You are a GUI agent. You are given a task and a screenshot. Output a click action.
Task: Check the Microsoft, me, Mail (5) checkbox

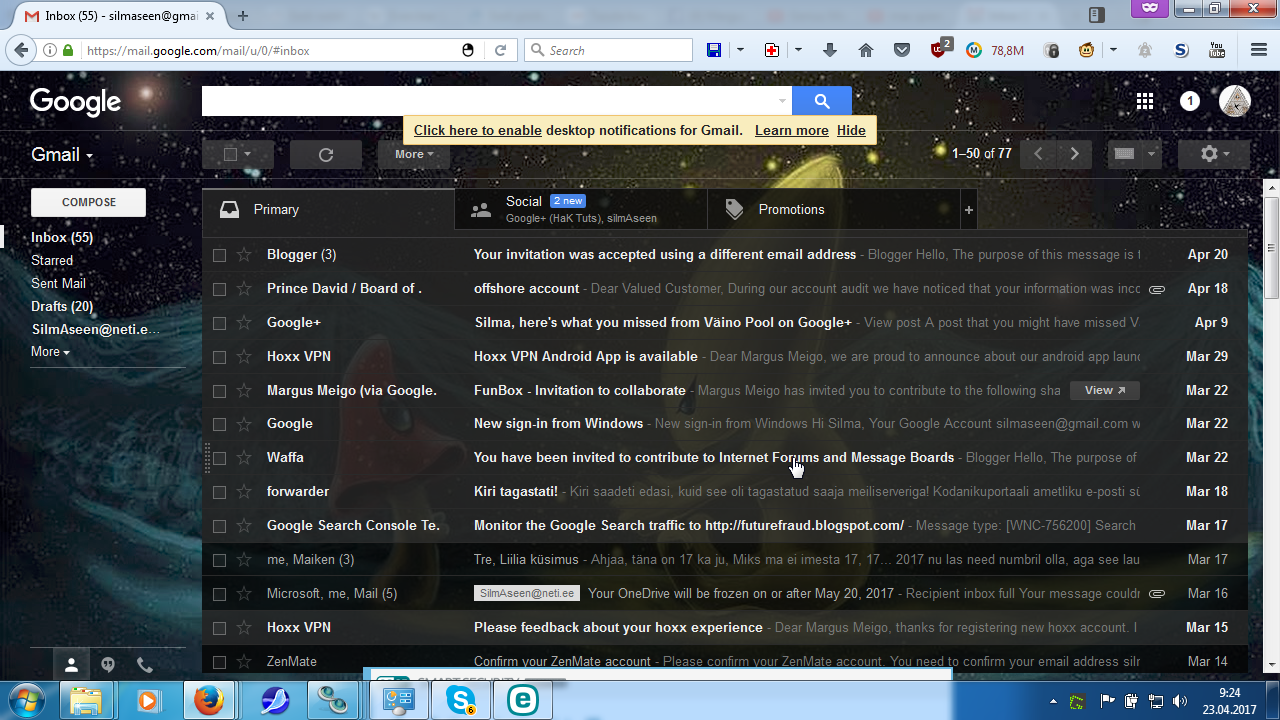(x=219, y=594)
